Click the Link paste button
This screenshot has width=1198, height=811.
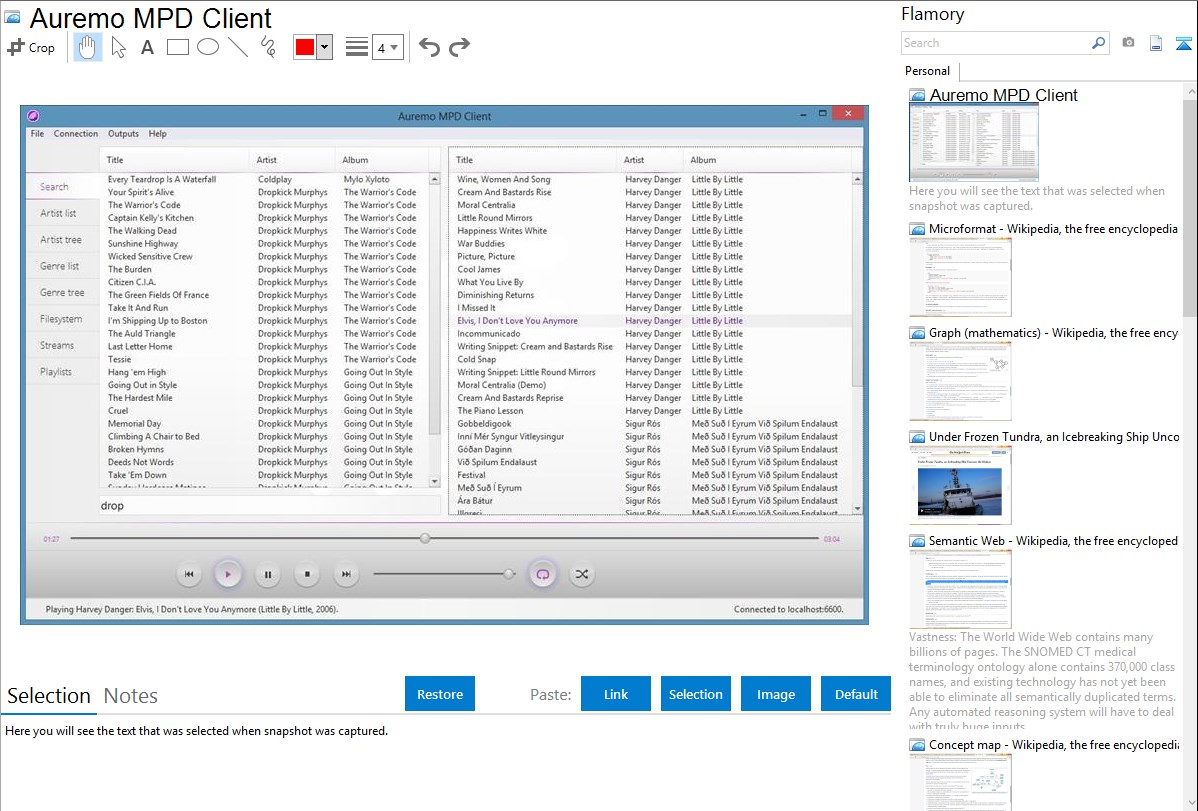[616, 694]
